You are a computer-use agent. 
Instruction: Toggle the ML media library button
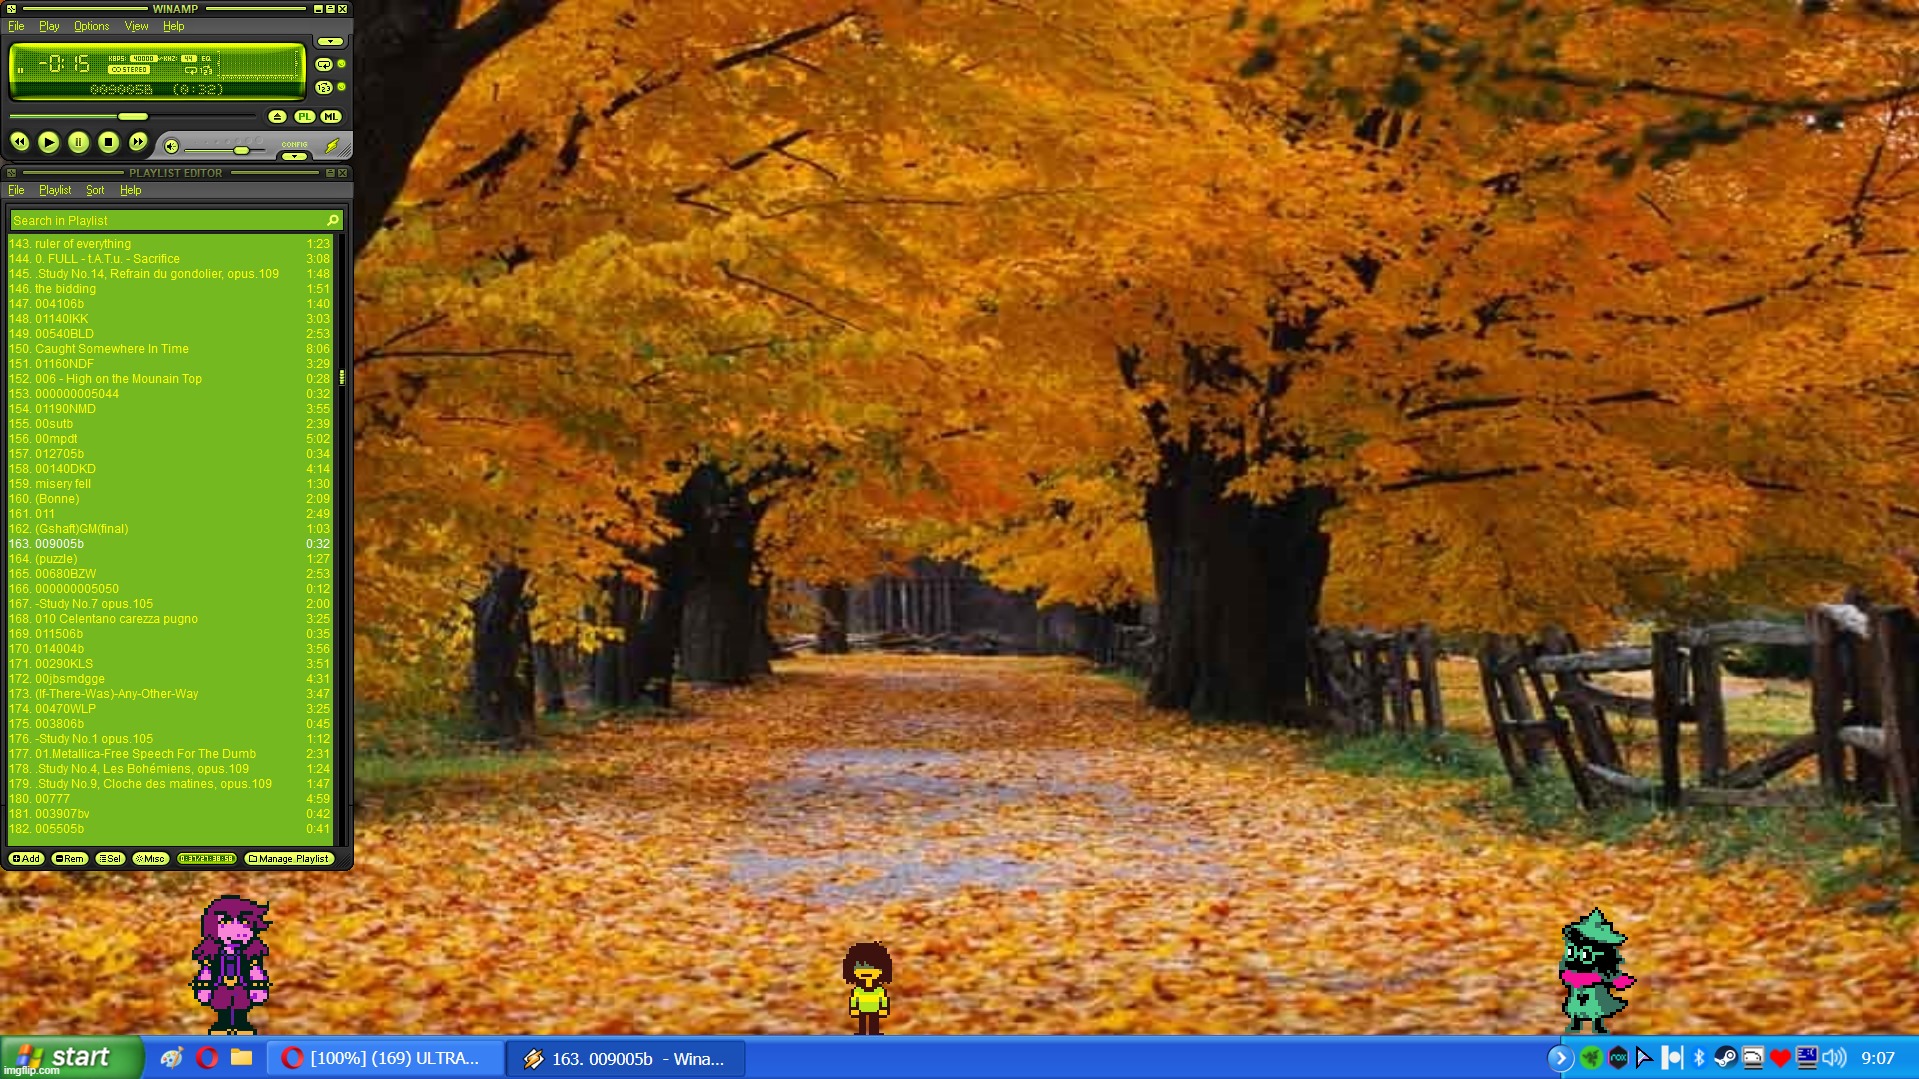[x=330, y=117]
